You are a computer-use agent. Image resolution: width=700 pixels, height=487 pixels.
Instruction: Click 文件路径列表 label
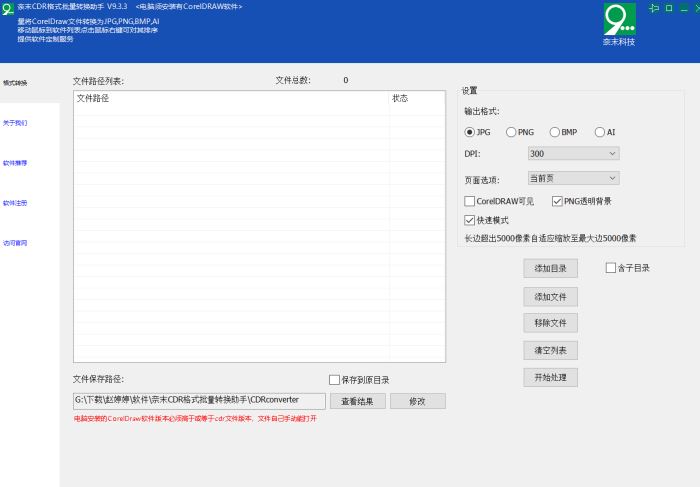(98, 81)
